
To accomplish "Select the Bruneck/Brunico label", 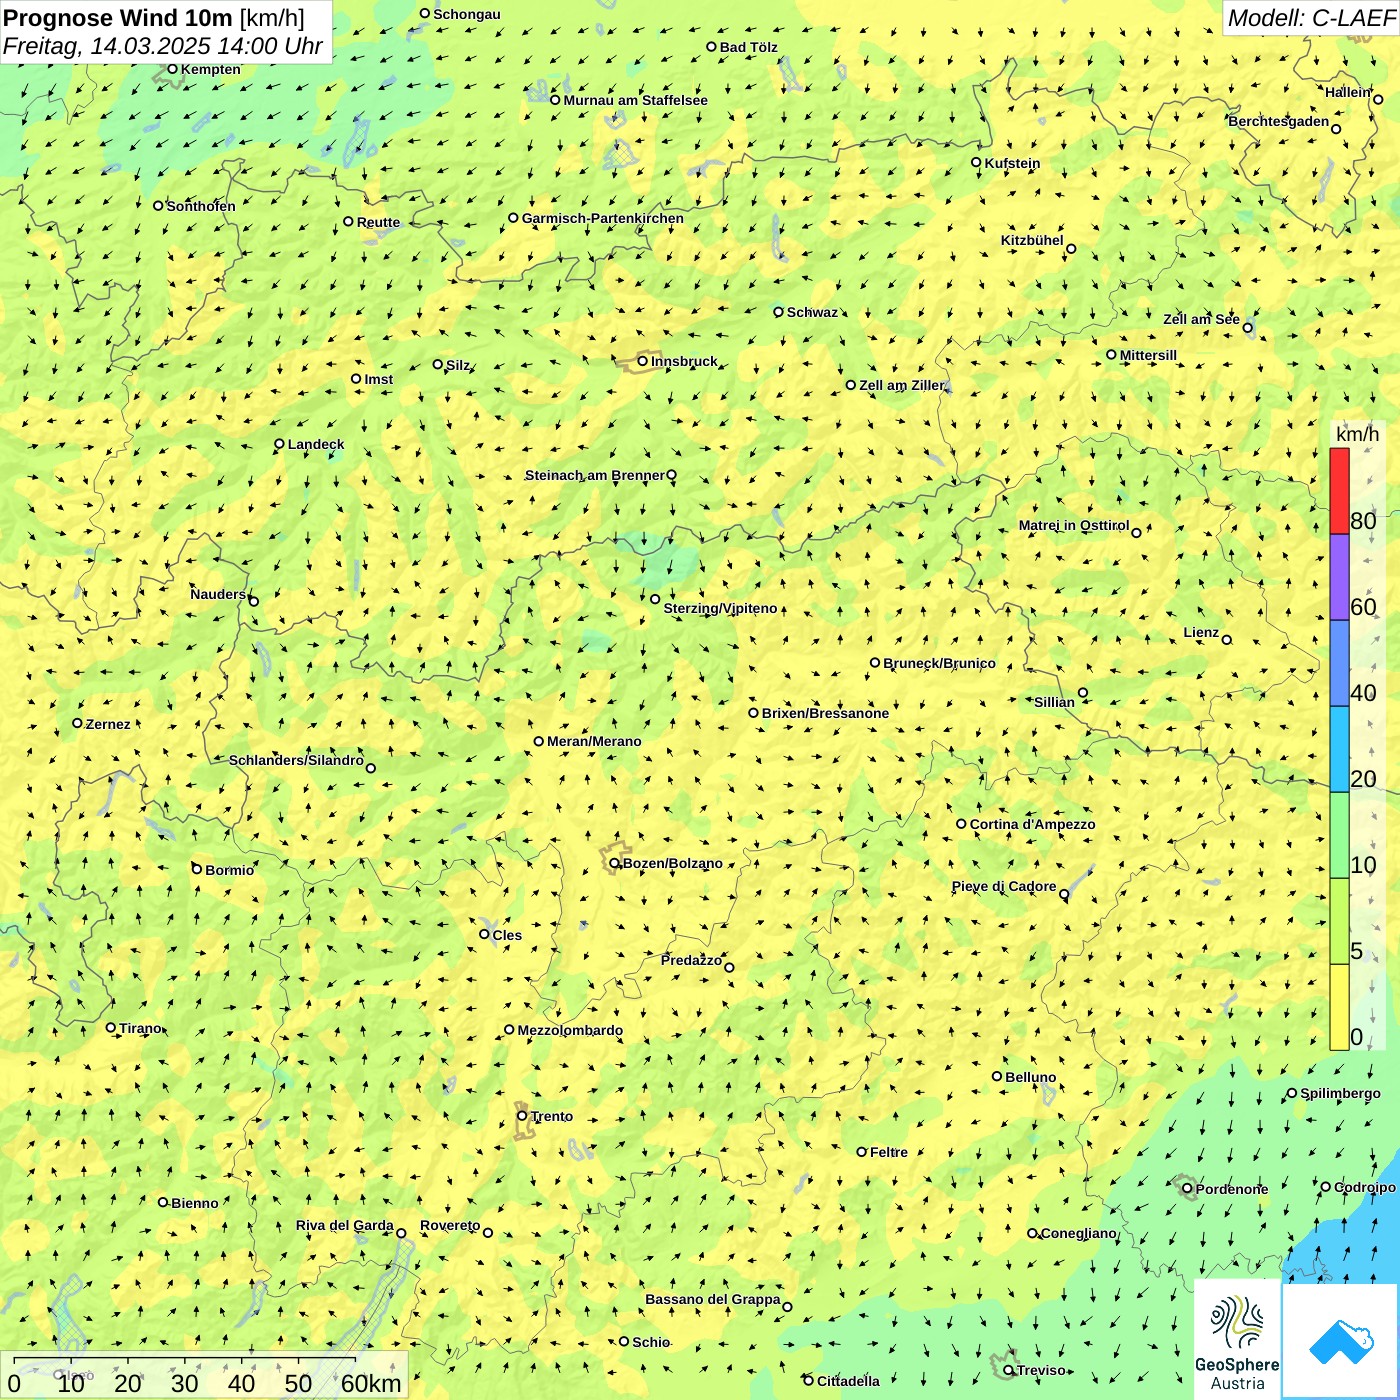I will pyautogui.click(x=939, y=663).
